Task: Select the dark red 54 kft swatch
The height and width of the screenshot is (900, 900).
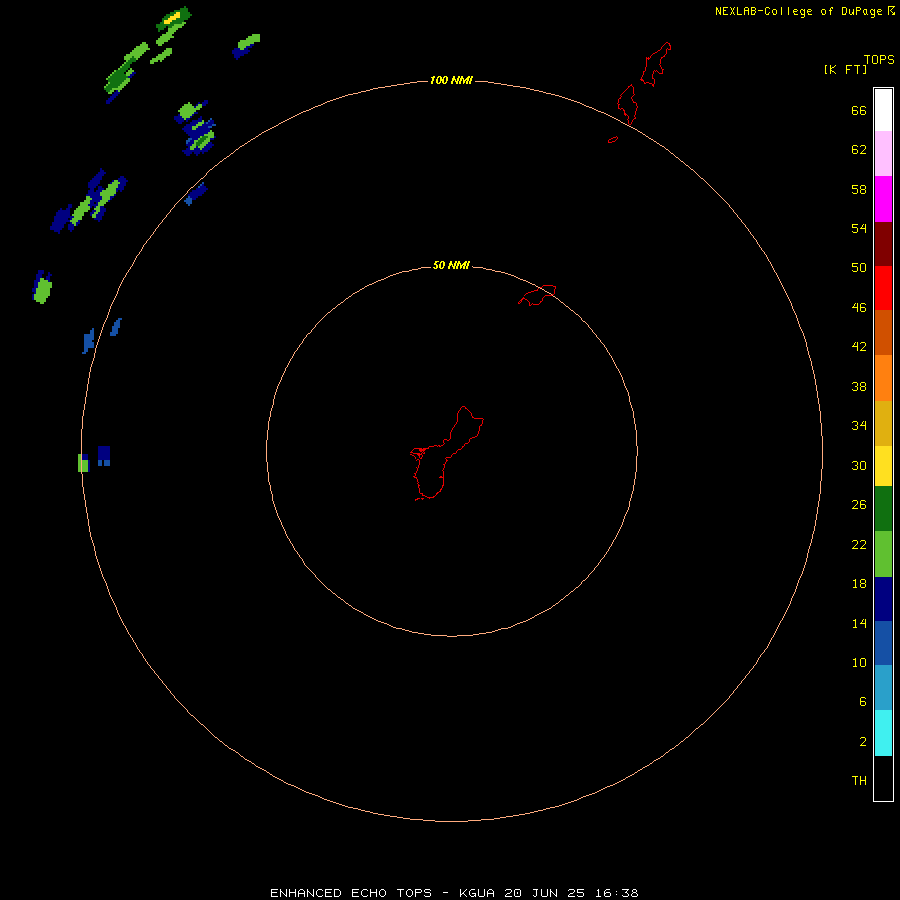Action: point(883,243)
